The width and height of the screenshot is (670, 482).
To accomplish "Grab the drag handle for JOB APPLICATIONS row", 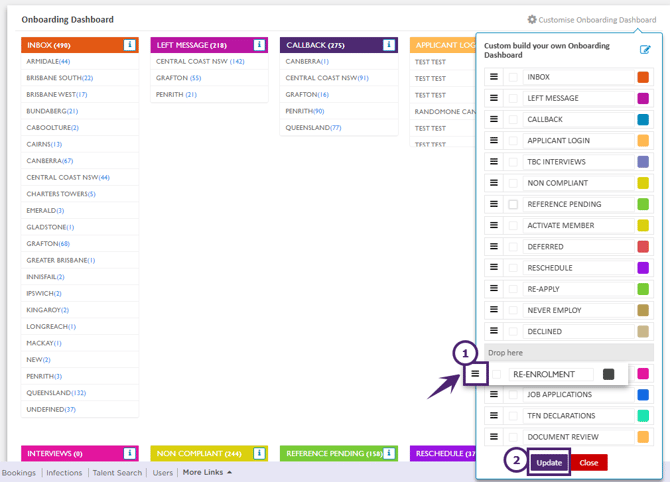I will (494, 394).
